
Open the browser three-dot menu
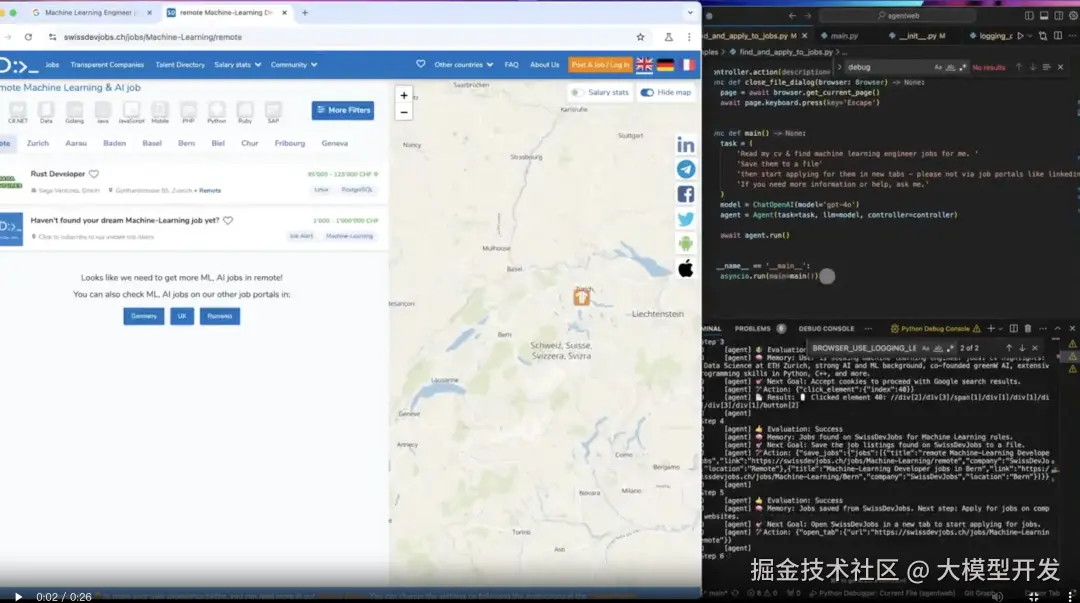point(689,37)
